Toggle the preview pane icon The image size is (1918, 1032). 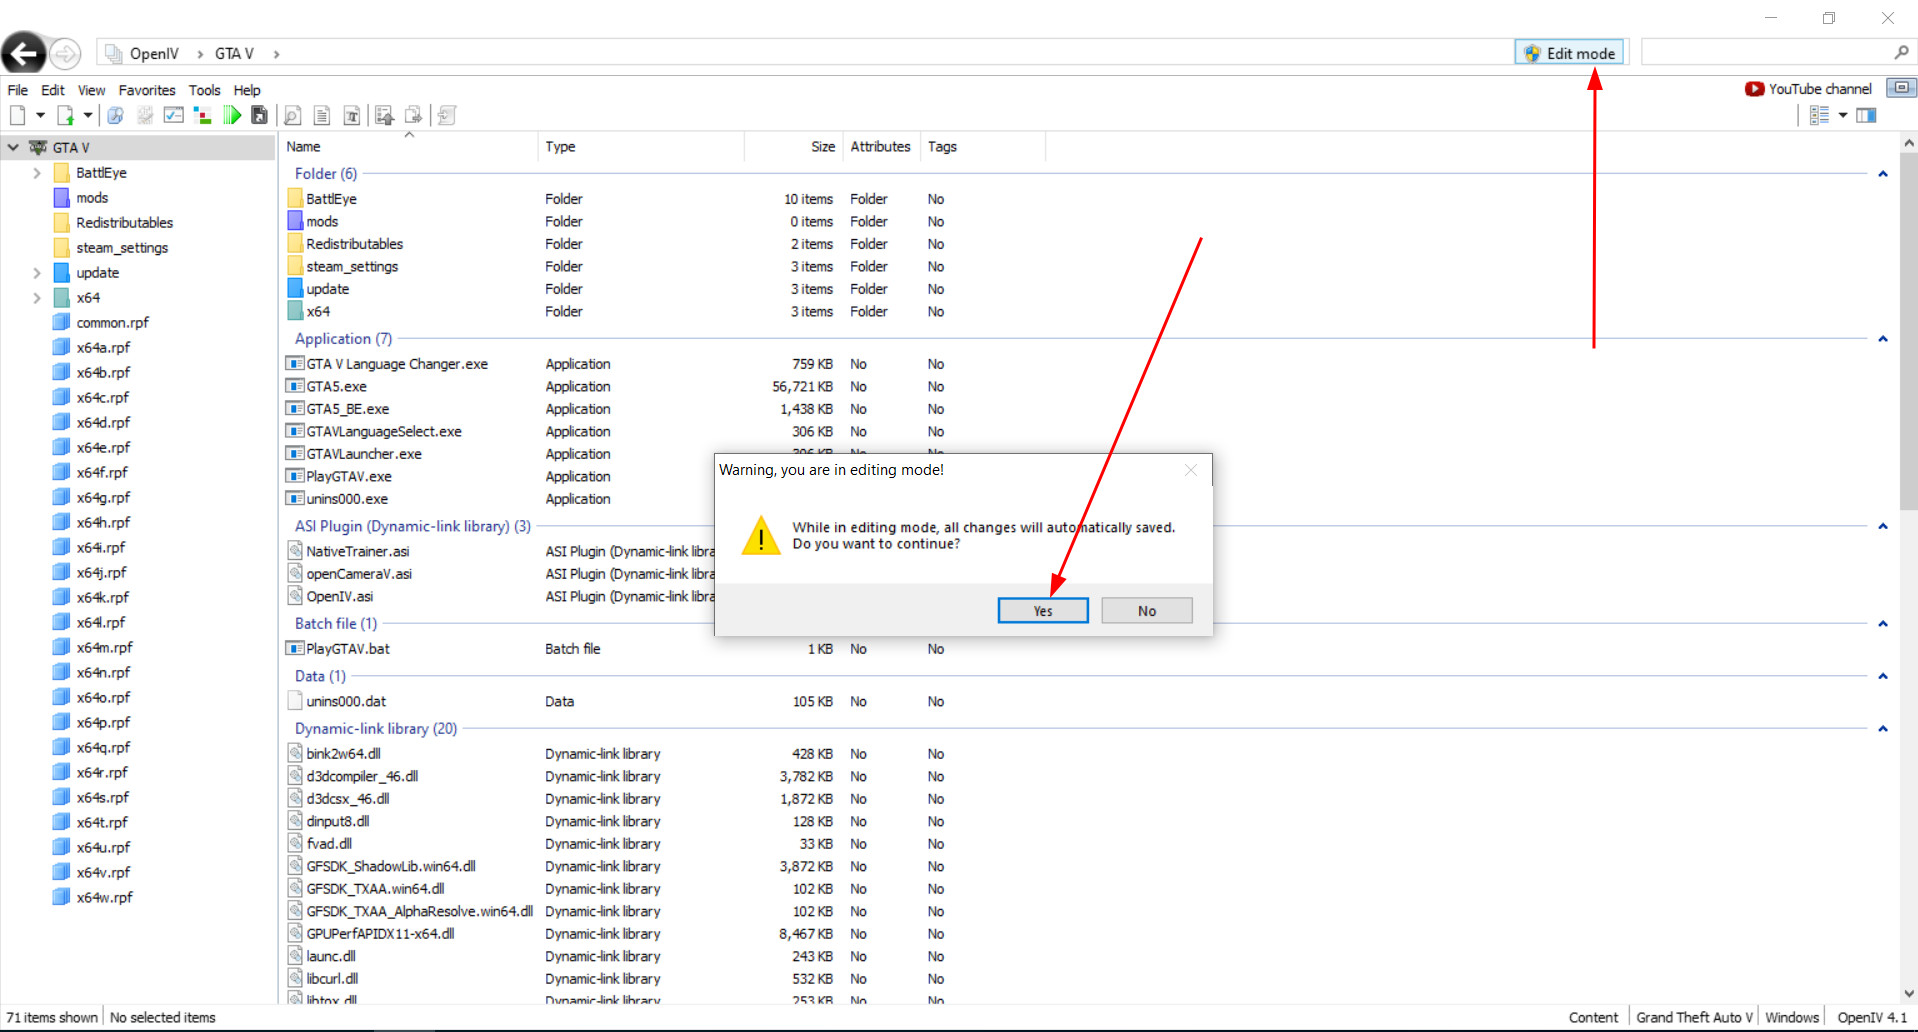click(x=1866, y=116)
